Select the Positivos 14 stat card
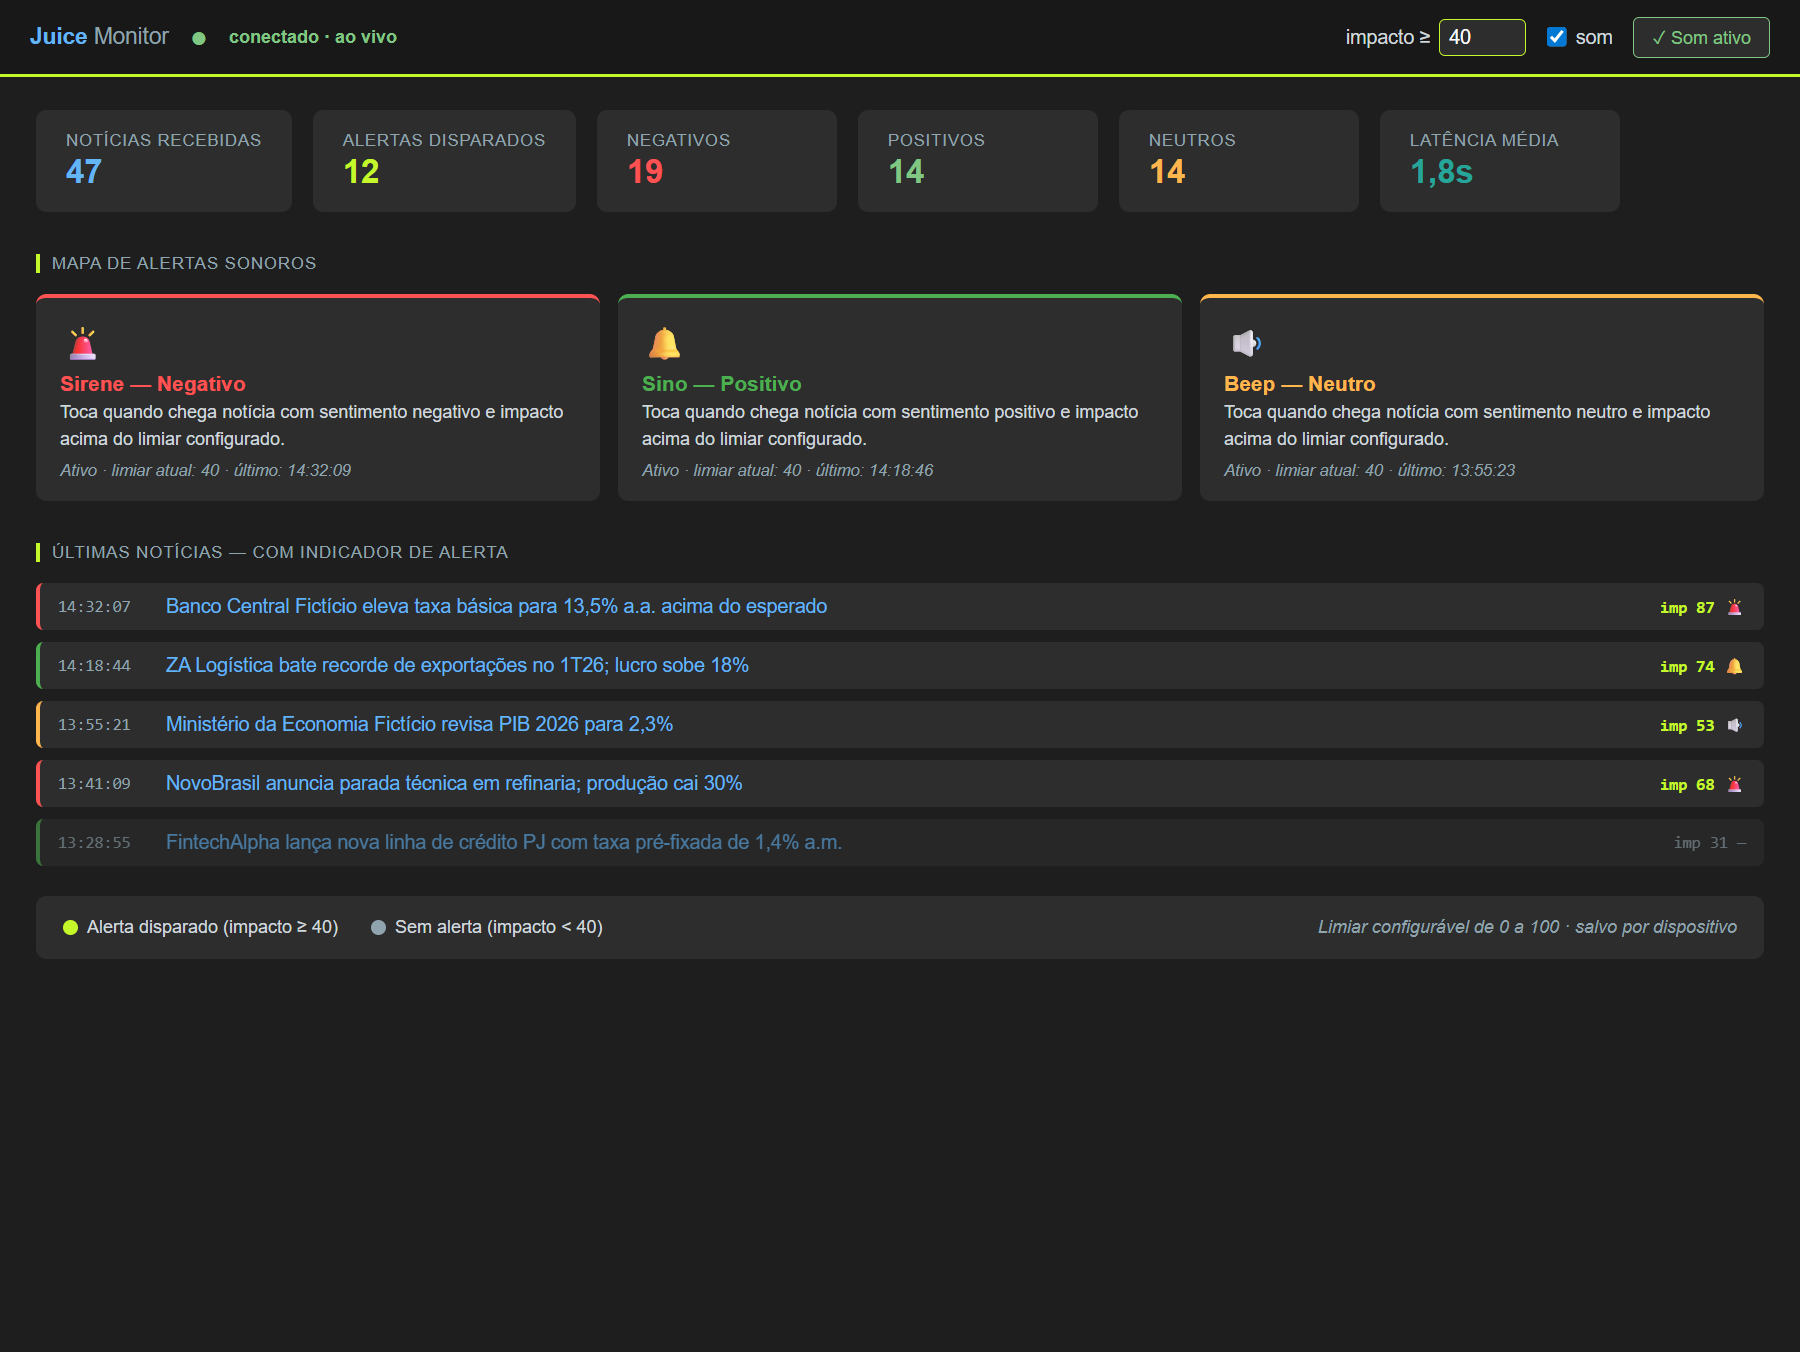1800x1352 pixels. click(978, 161)
